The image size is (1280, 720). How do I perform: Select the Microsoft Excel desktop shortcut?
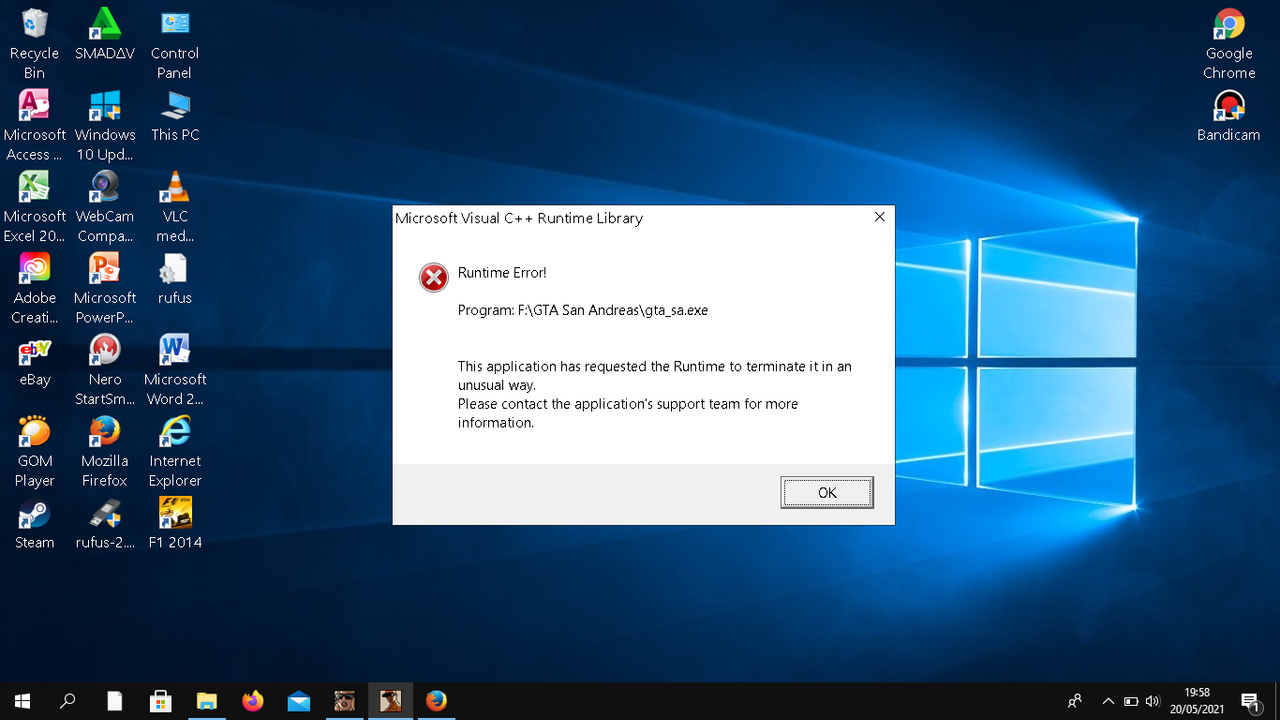pos(34,208)
